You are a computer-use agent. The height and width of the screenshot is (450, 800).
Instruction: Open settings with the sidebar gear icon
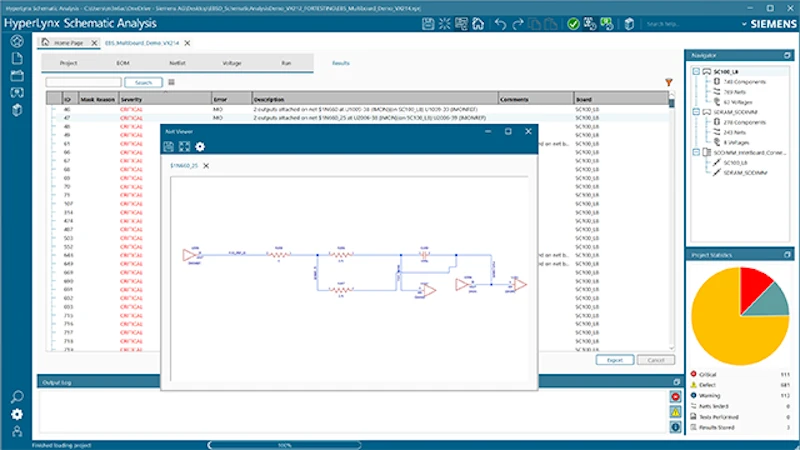point(17,414)
